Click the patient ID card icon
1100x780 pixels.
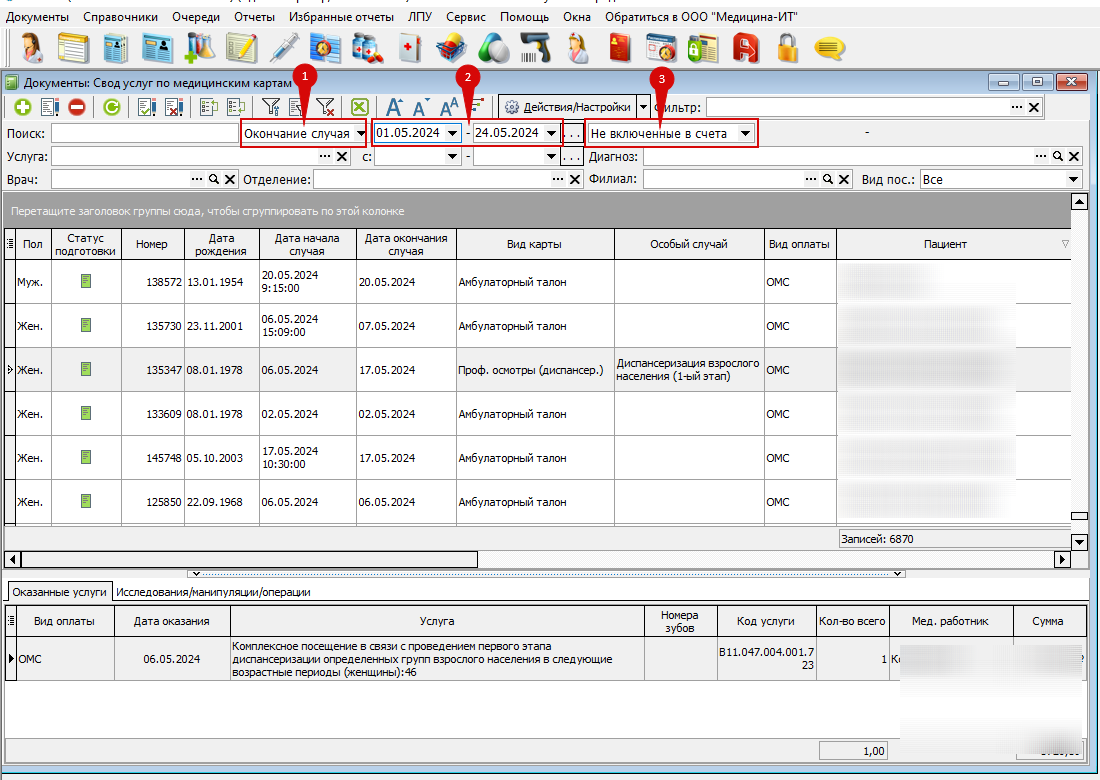click(x=158, y=49)
